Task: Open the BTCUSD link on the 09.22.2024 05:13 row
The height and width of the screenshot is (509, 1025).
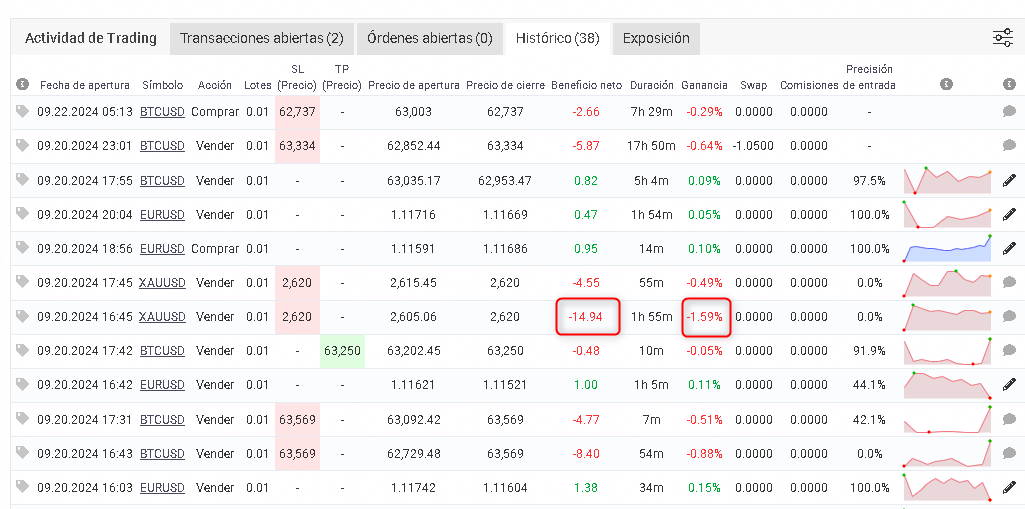Action: click(162, 112)
